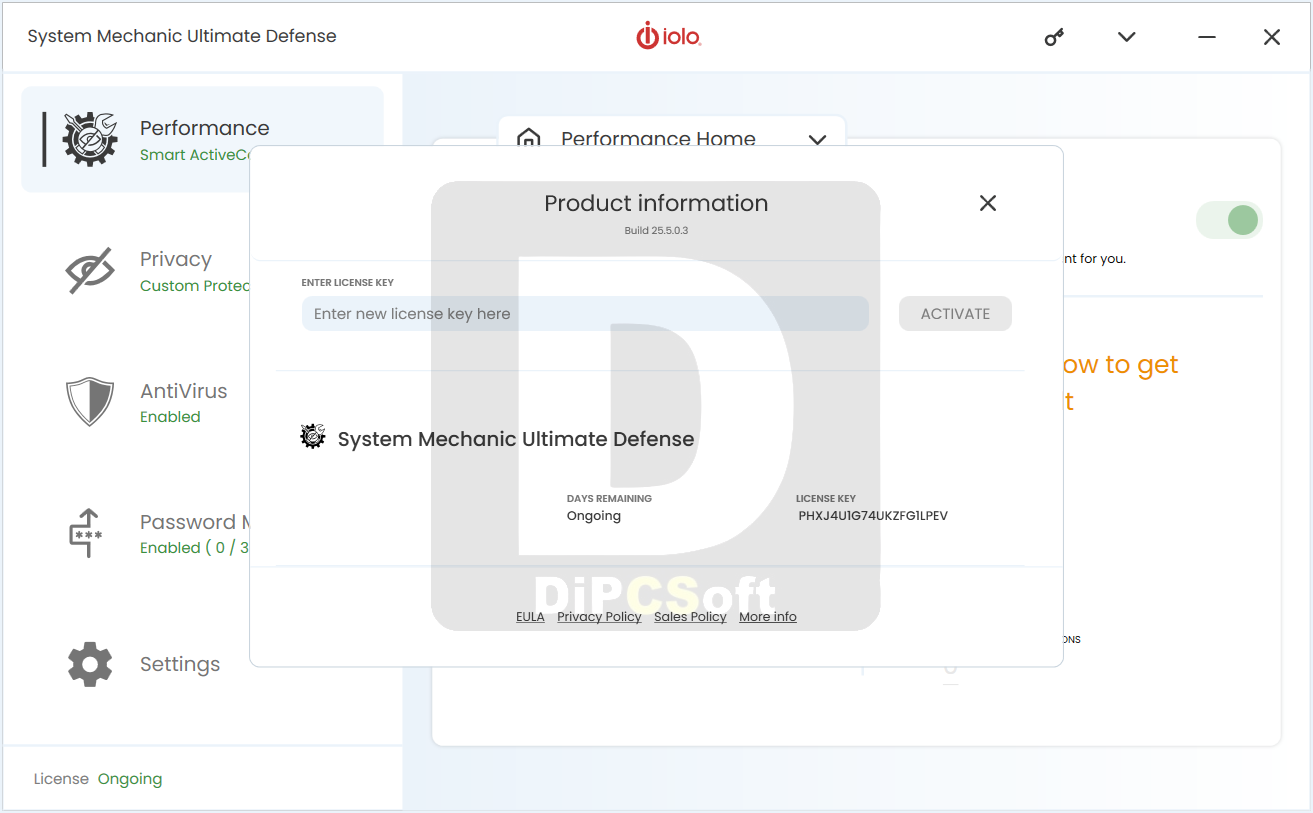Click the Enter new license key field

pyautogui.click(x=585, y=314)
